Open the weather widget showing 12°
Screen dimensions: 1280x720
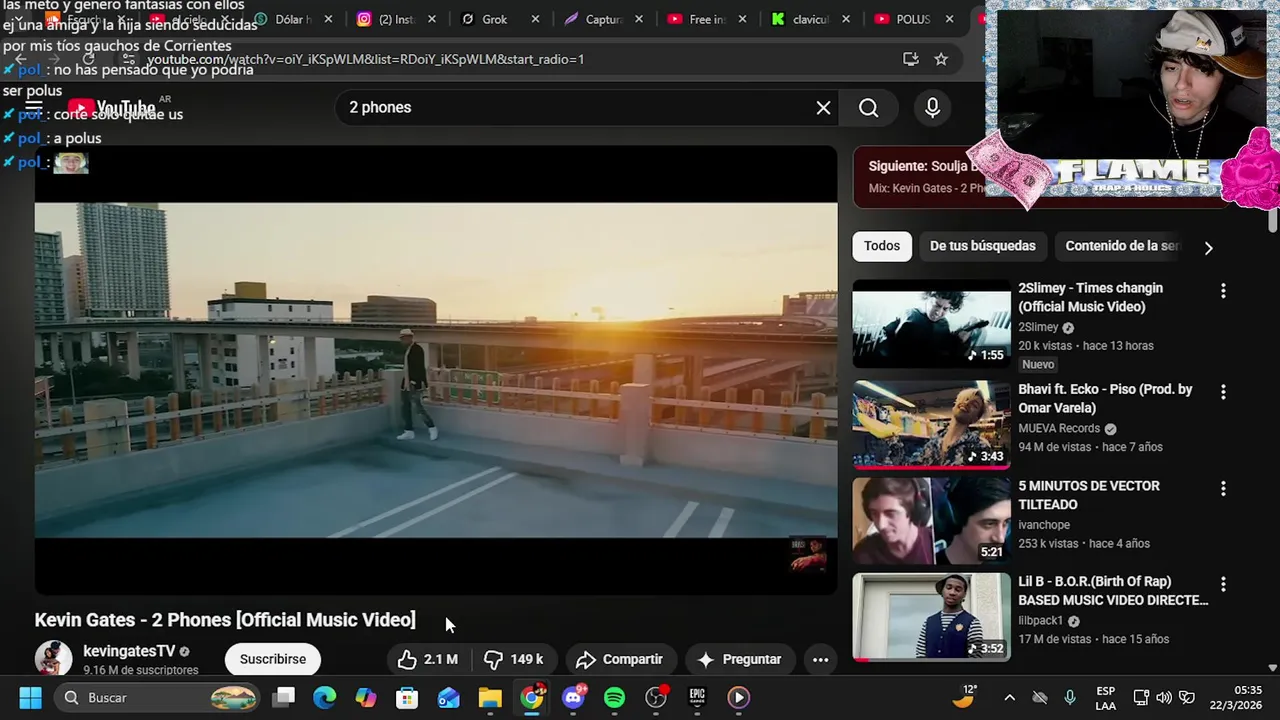point(964,696)
